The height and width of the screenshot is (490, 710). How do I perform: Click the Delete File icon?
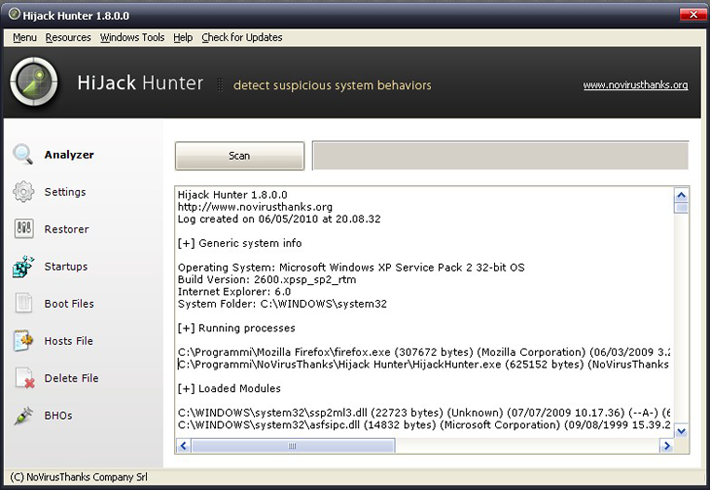(24, 378)
